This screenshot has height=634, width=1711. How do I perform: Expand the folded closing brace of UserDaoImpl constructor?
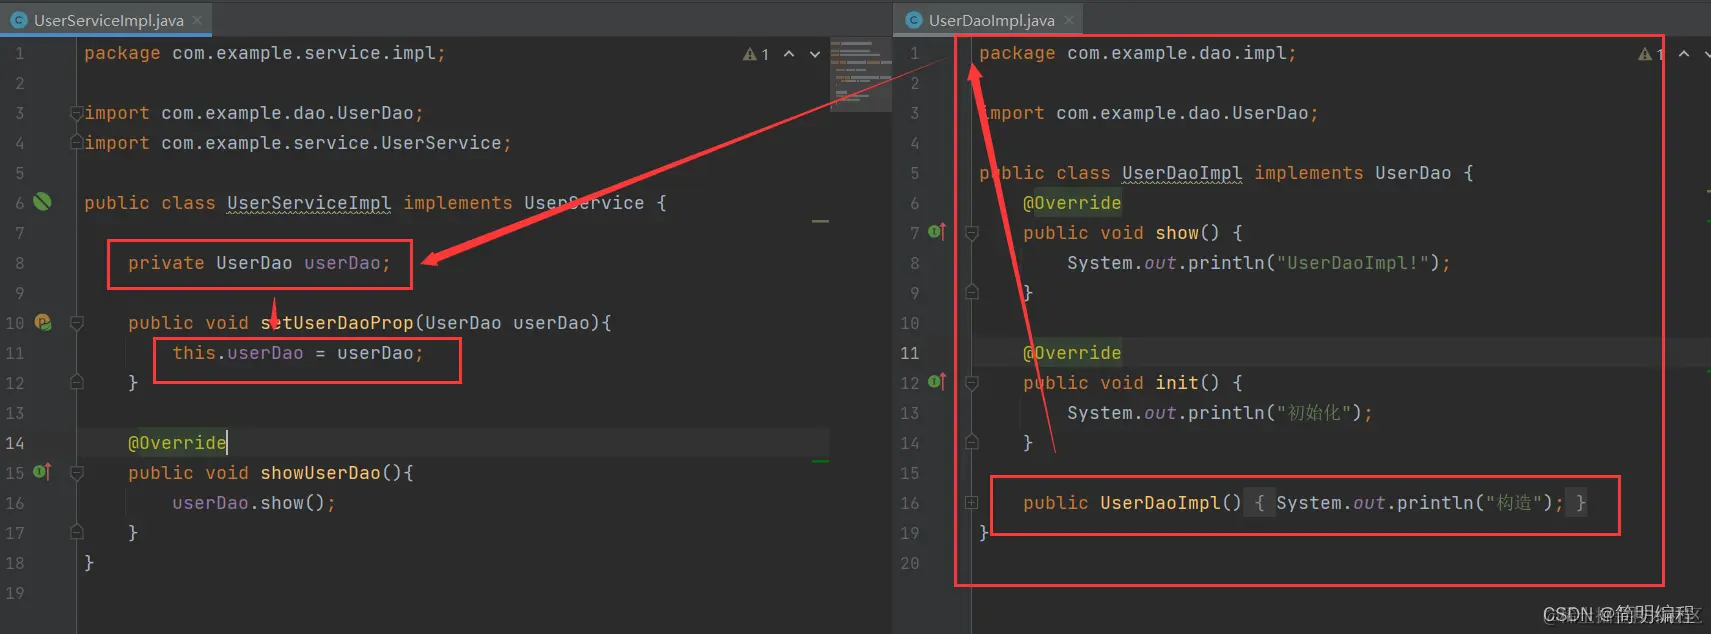[x=1580, y=502]
